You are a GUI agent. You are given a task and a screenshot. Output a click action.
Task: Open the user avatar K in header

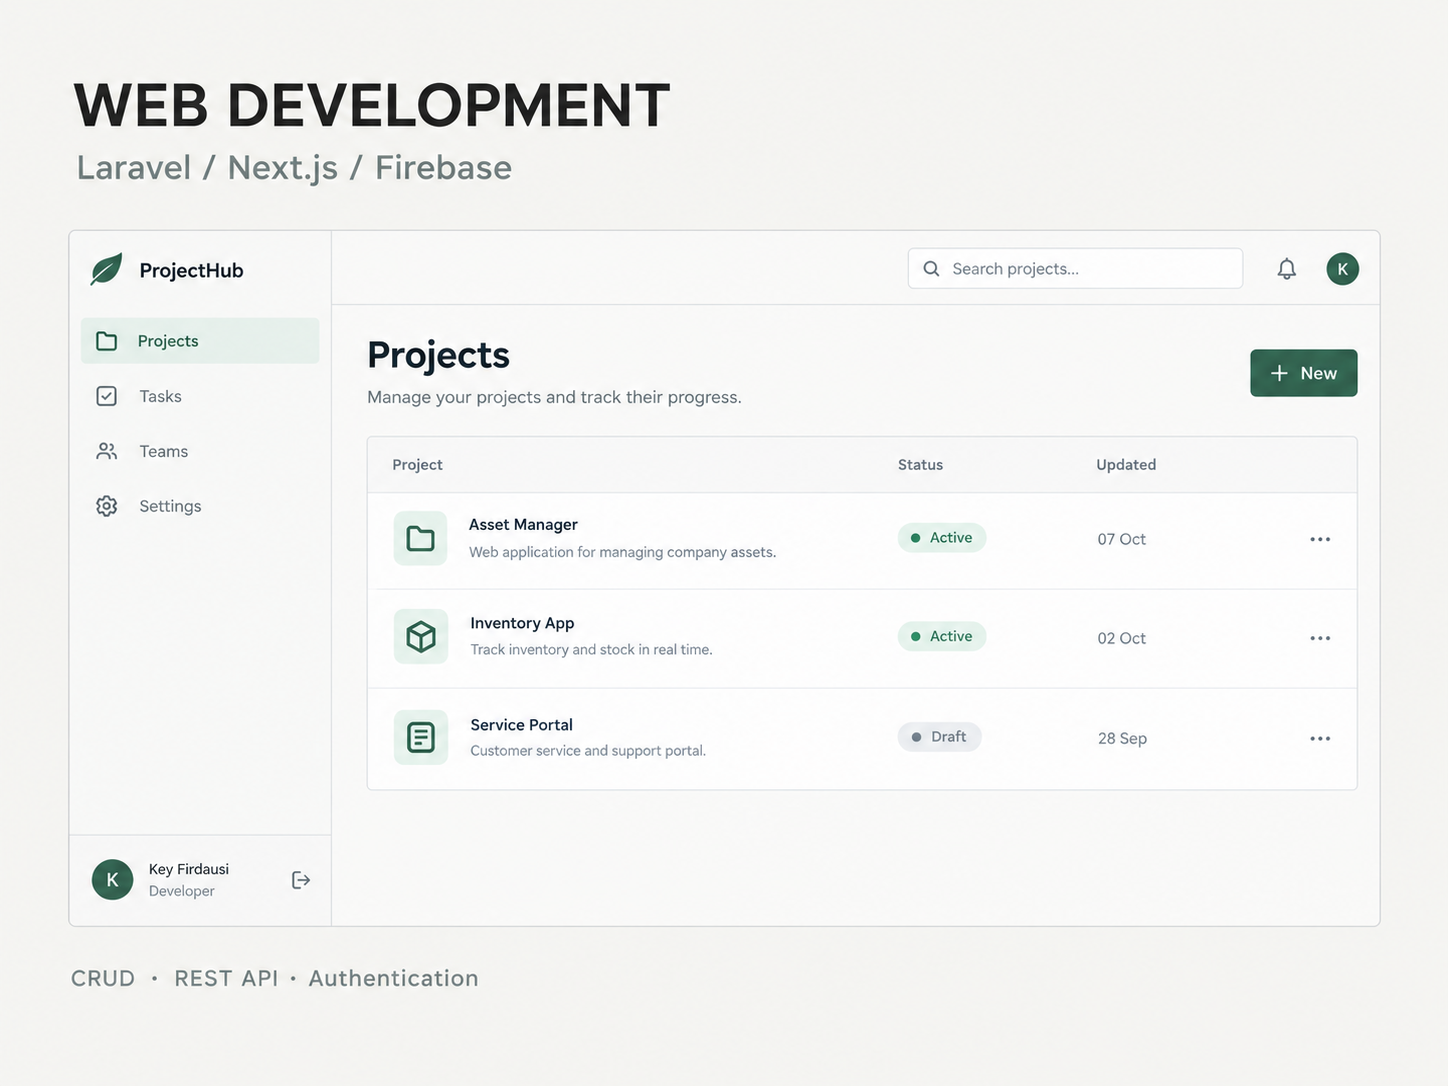tap(1343, 269)
